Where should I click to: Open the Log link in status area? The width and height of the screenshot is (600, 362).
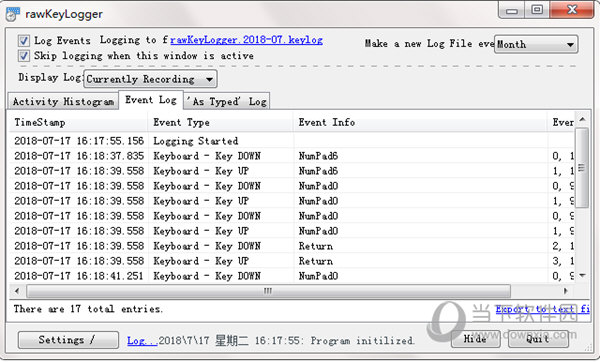coord(142,341)
